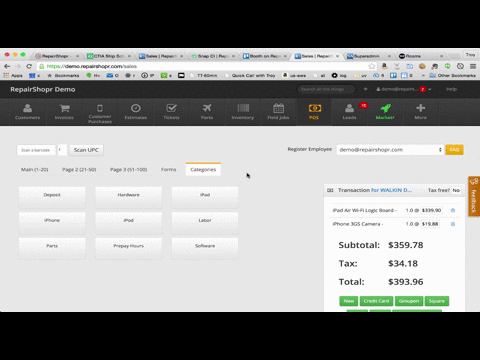
Task: Click the WALKIN customer link in Transaction
Action: click(x=391, y=190)
